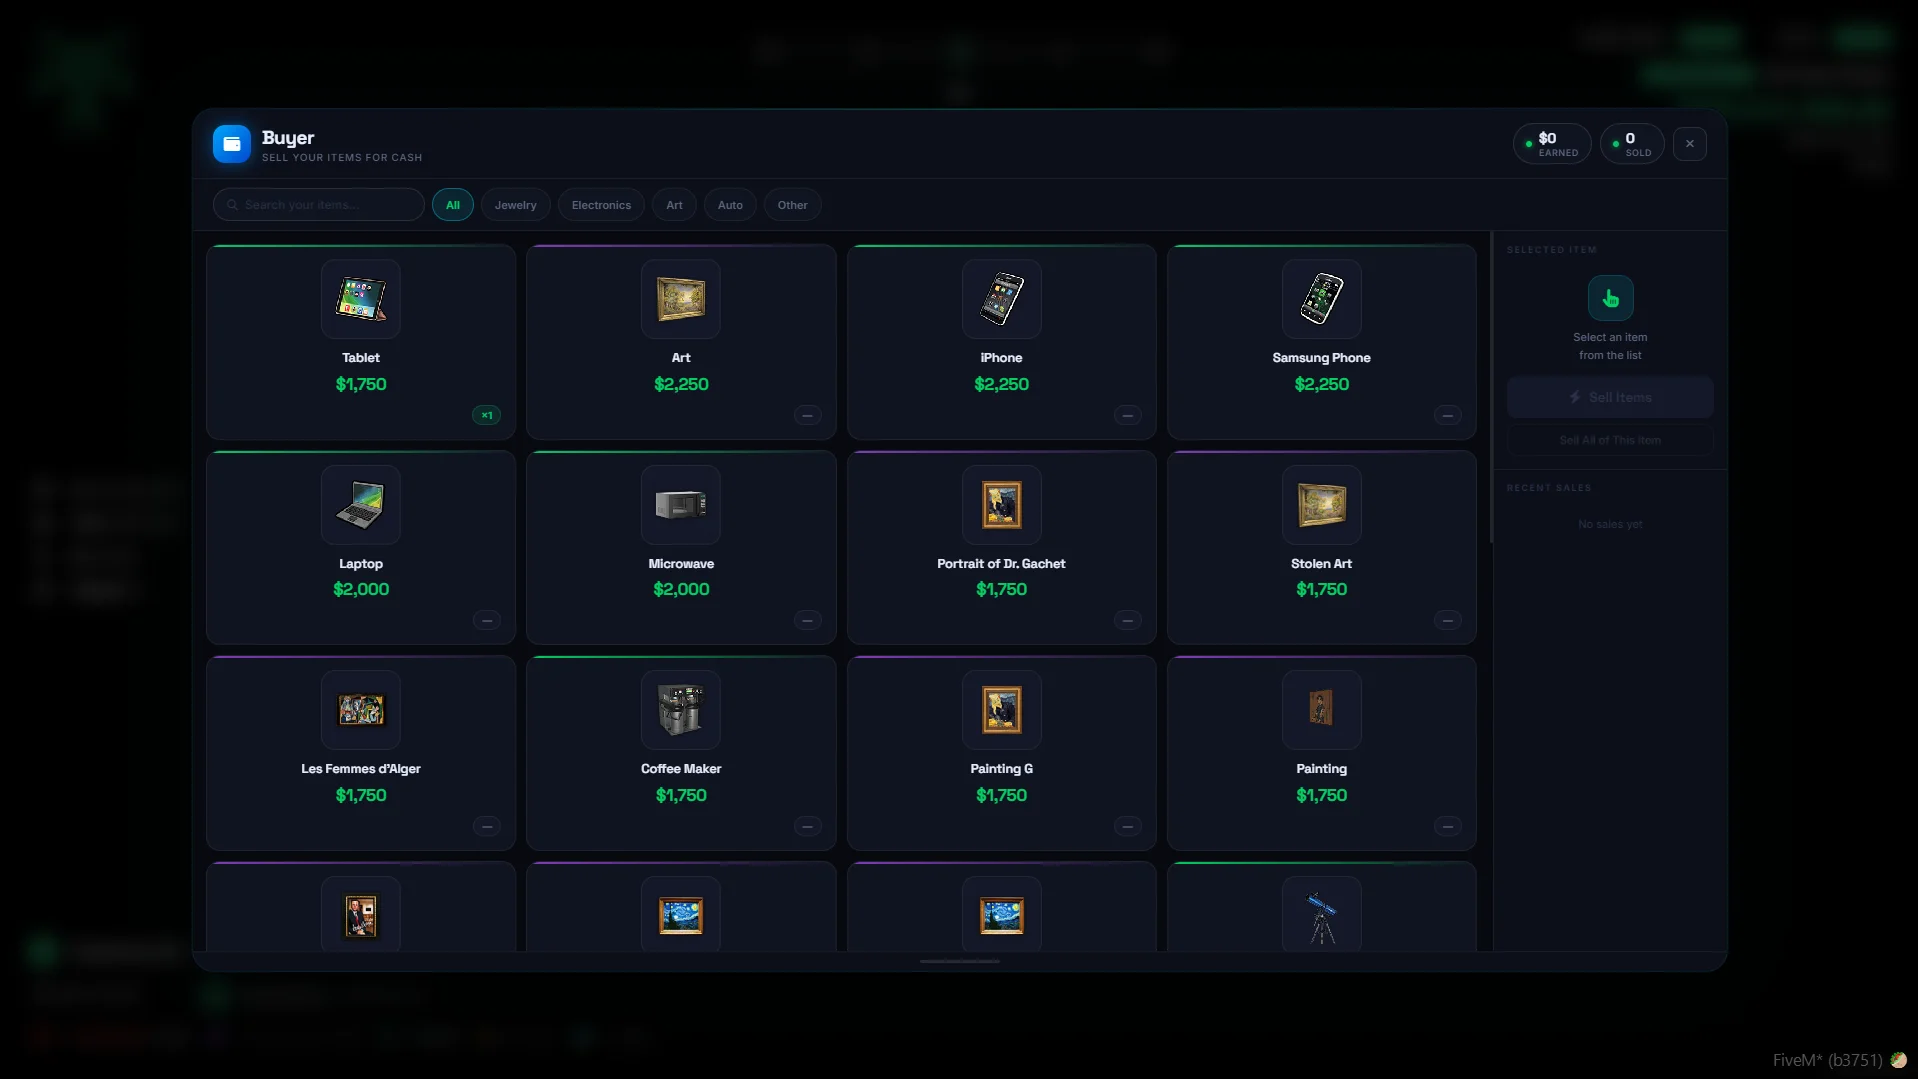Select the telescope item icon
1918x1079 pixels.
coord(1321,916)
